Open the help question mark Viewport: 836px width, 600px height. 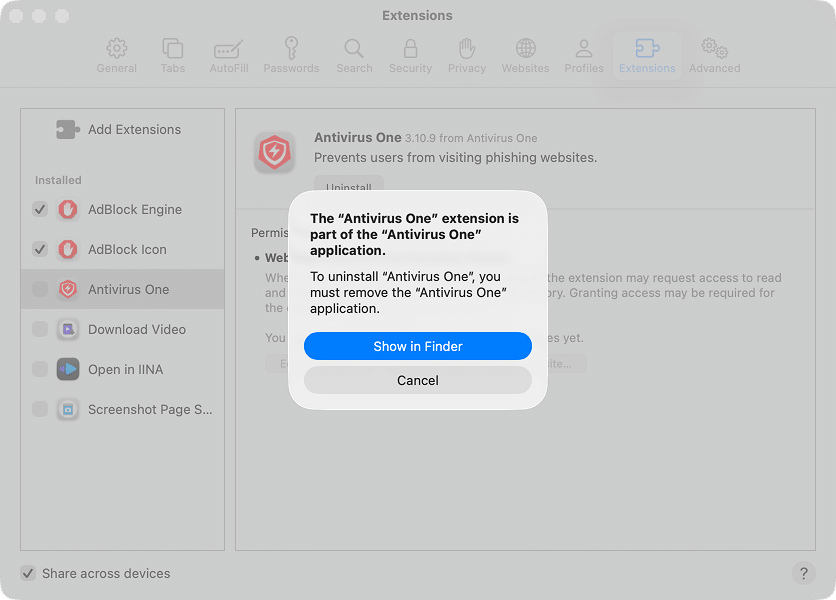click(x=803, y=573)
